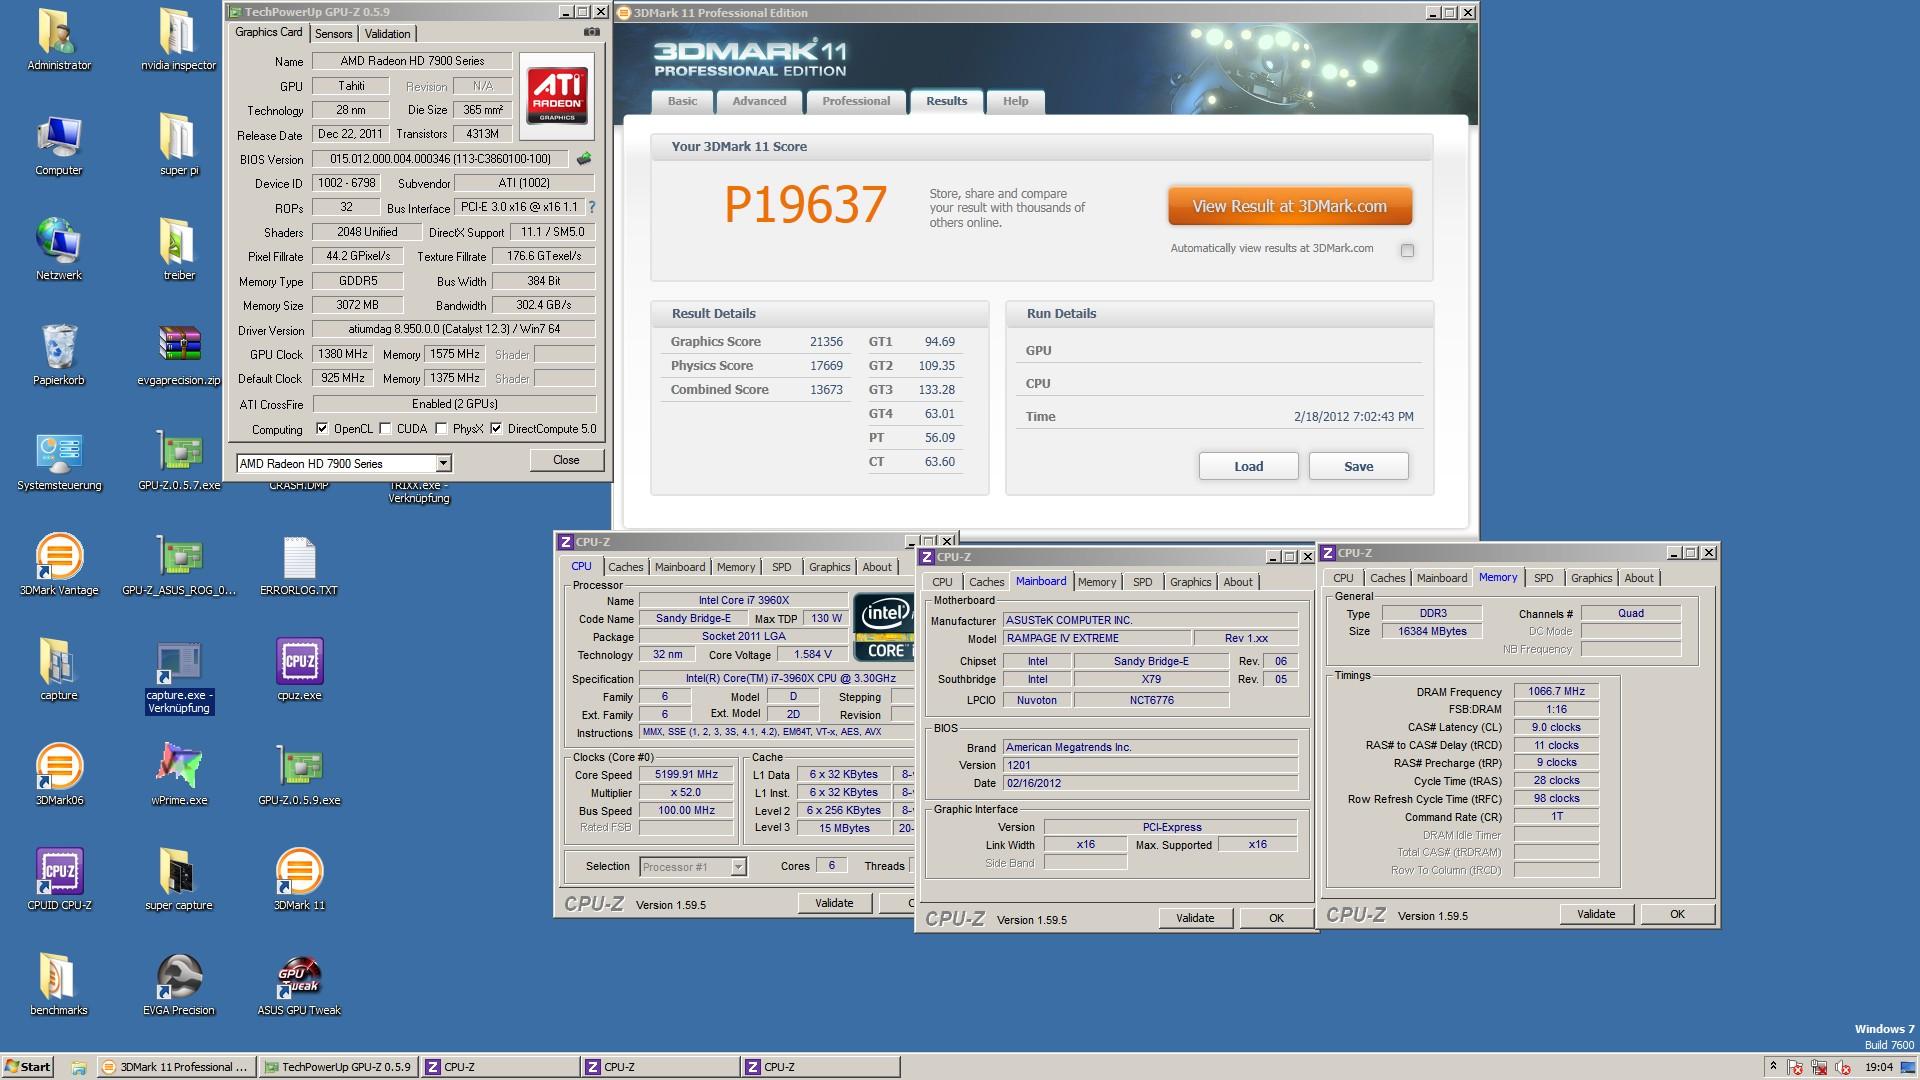Launch 3DMark 11 desktop shortcut

[299, 880]
